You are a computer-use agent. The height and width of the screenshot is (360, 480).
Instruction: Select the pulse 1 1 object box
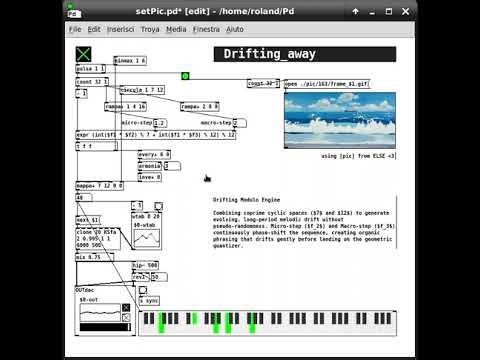point(91,69)
